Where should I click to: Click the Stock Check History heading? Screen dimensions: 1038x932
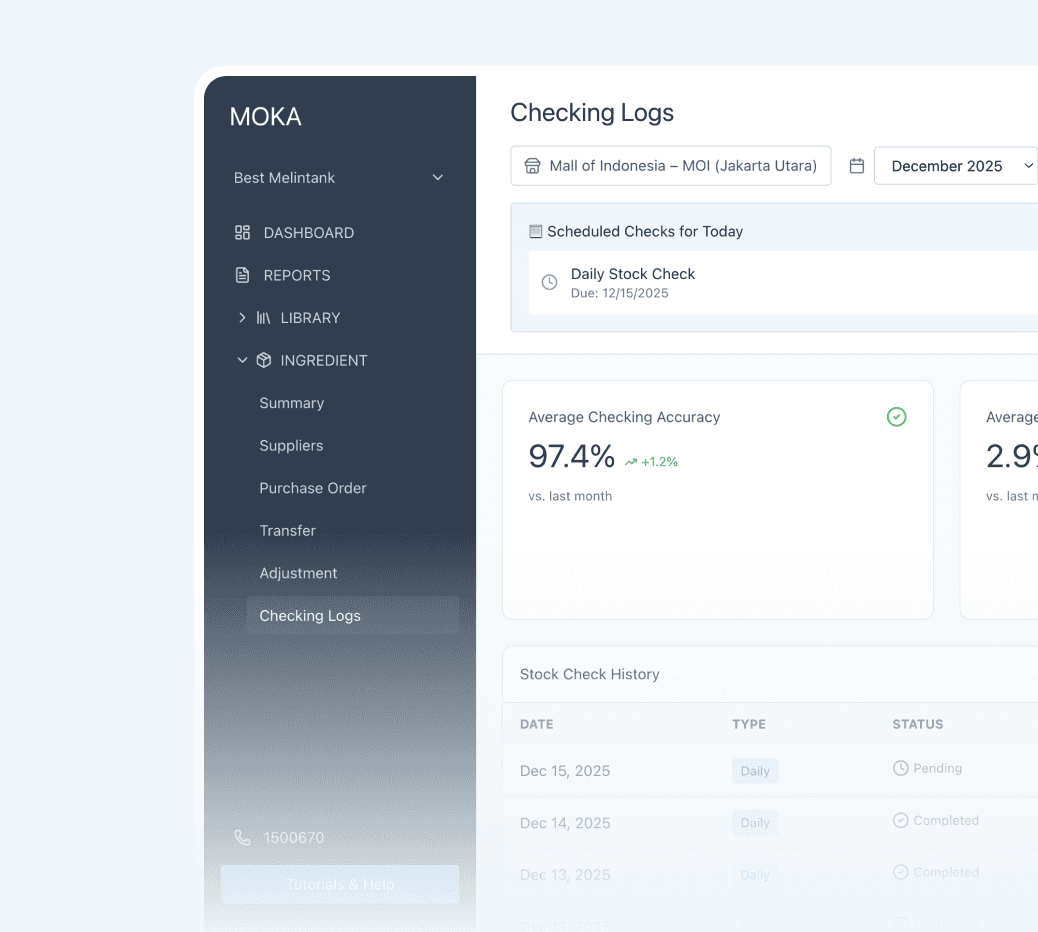pyautogui.click(x=589, y=674)
